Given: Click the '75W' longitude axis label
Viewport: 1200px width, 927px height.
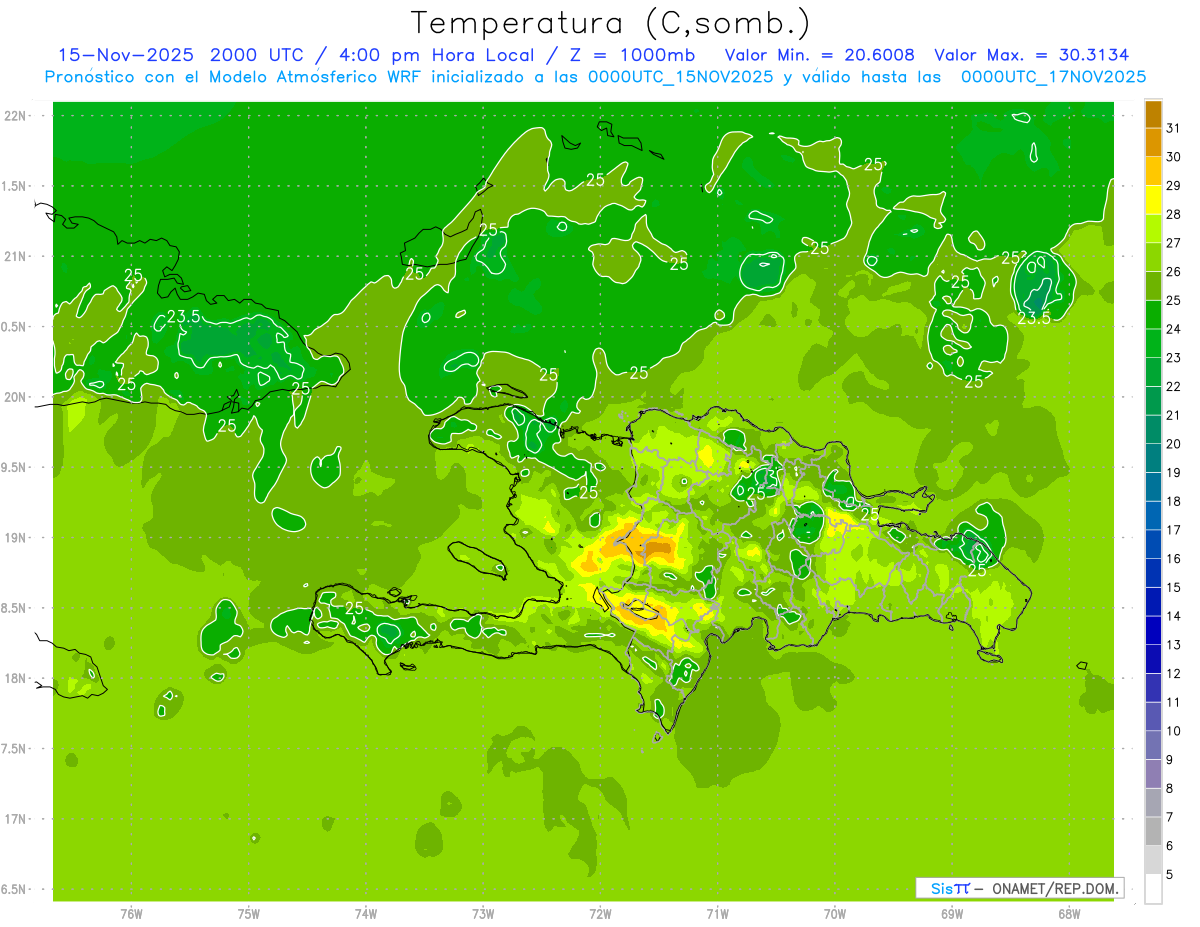Looking at the screenshot, I should (x=248, y=914).
